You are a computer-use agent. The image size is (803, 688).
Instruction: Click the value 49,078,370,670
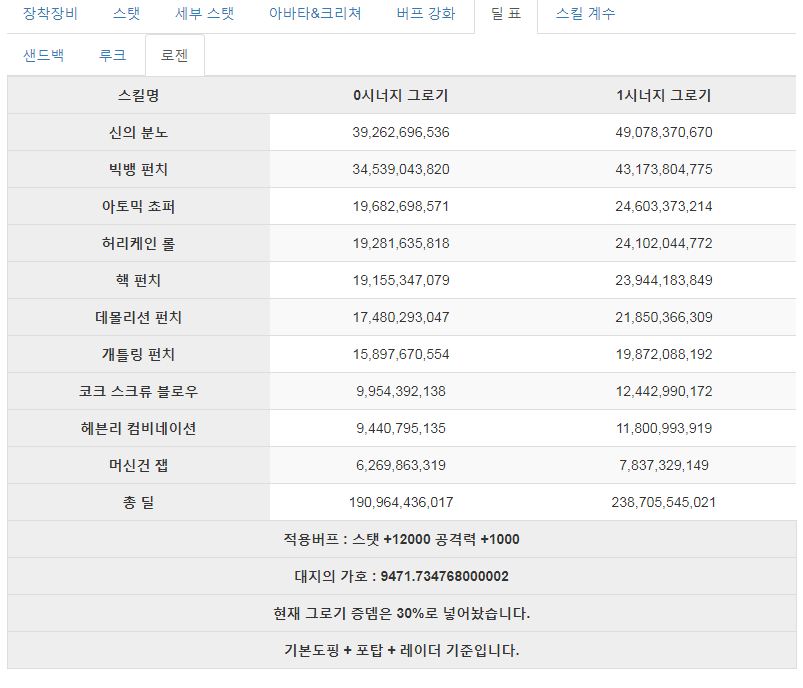[664, 132]
